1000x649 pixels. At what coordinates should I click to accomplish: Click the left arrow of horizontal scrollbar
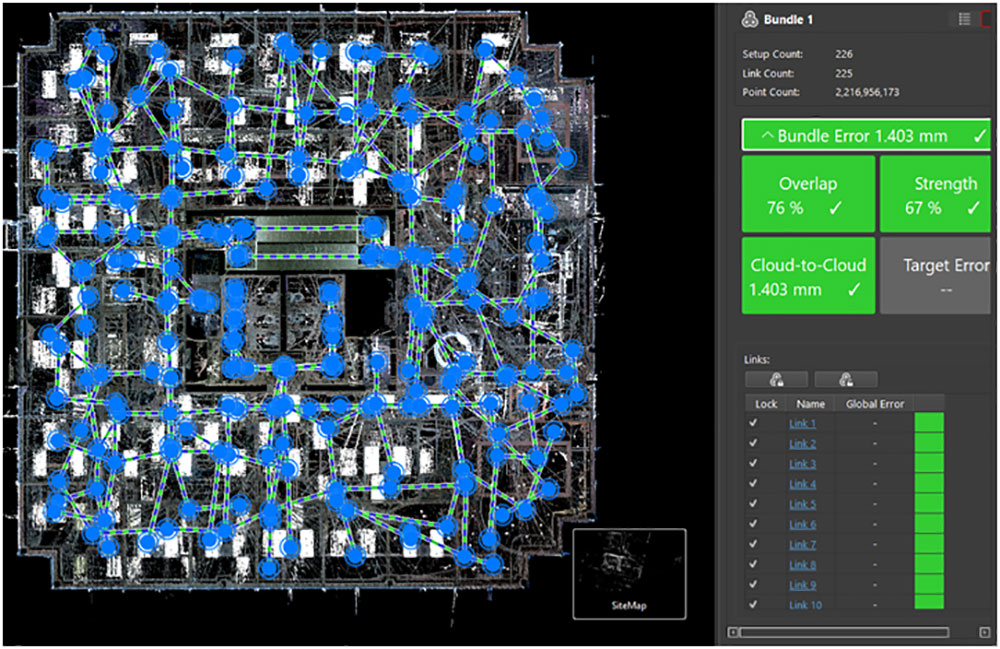click(x=733, y=632)
